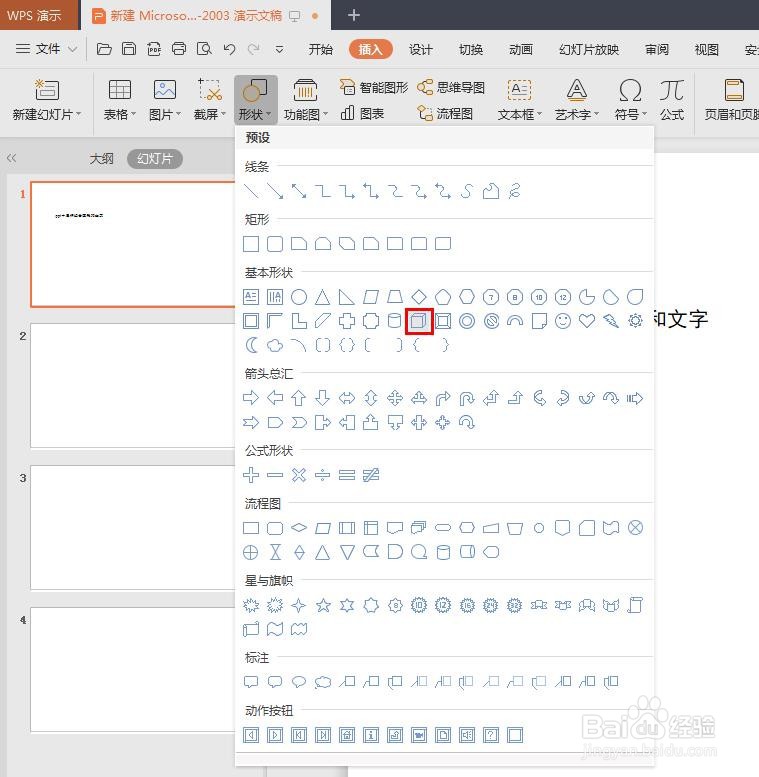Switch panel to 大纲 outline view

click(x=101, y=159)
